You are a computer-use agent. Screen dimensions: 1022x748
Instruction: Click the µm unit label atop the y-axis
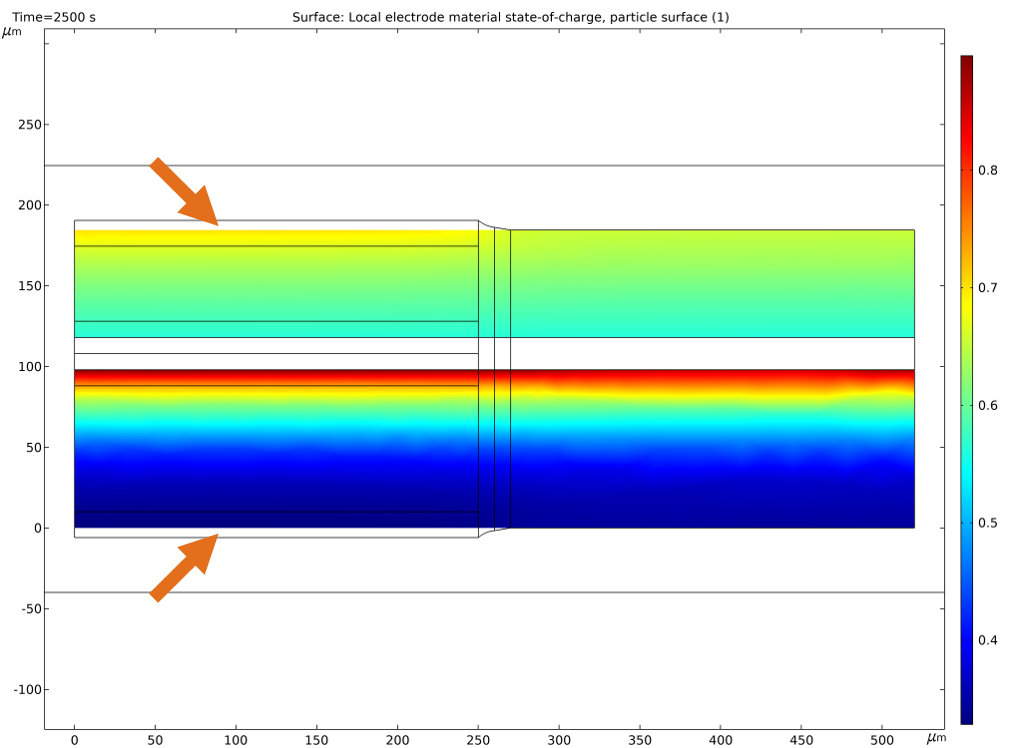coord(11,32)
